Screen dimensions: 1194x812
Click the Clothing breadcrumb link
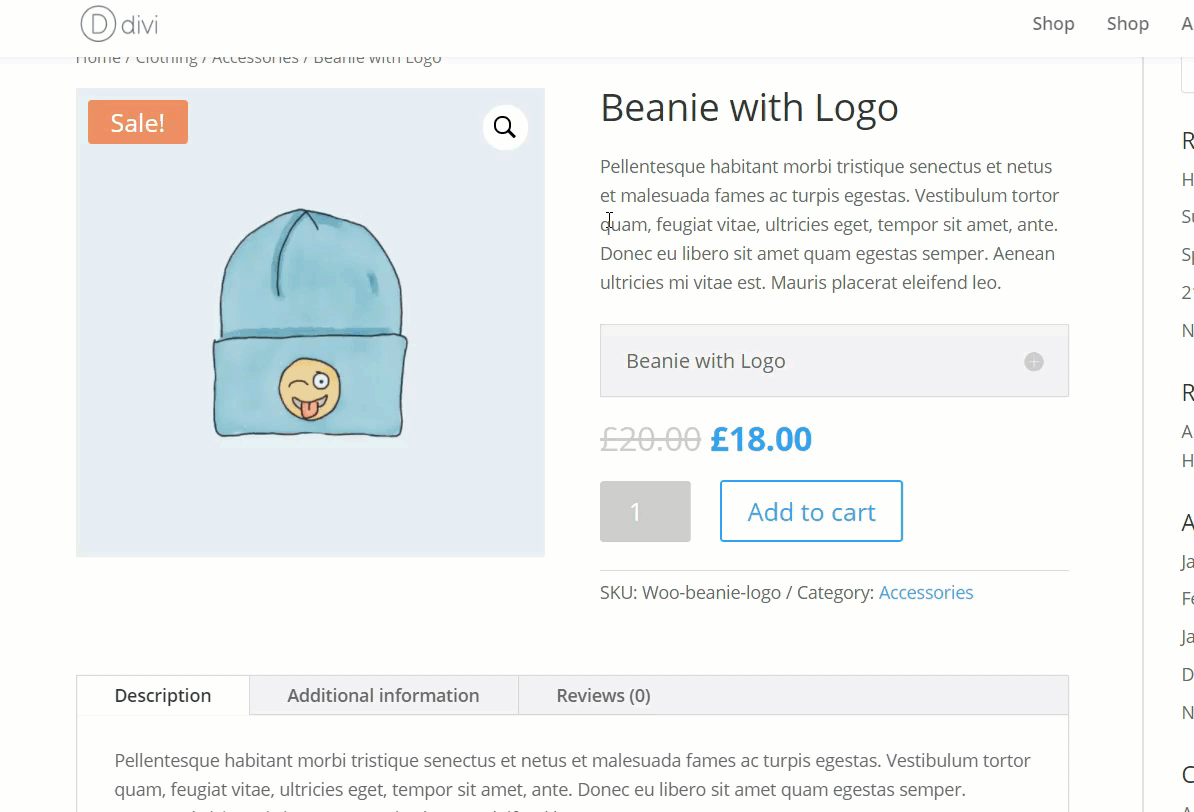point(167,59)
